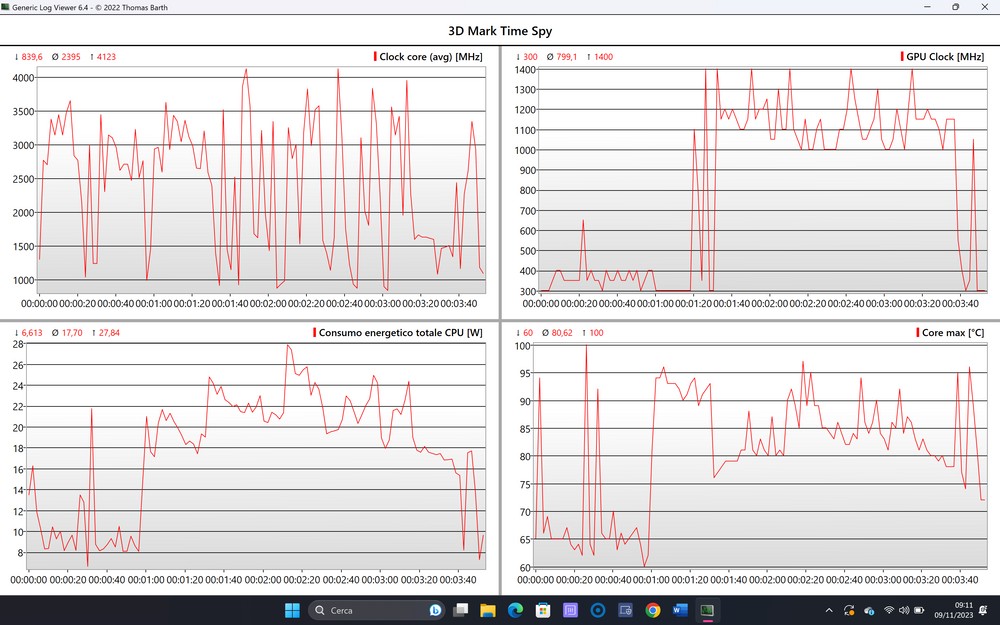Open the sync update tray icon
This screenshot has width=1000, height=625.
(x=849, y=610)
